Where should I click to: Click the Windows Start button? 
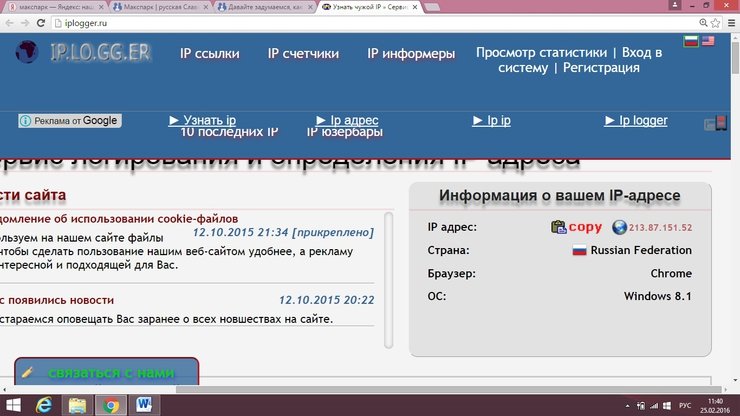tap(12, 405)
